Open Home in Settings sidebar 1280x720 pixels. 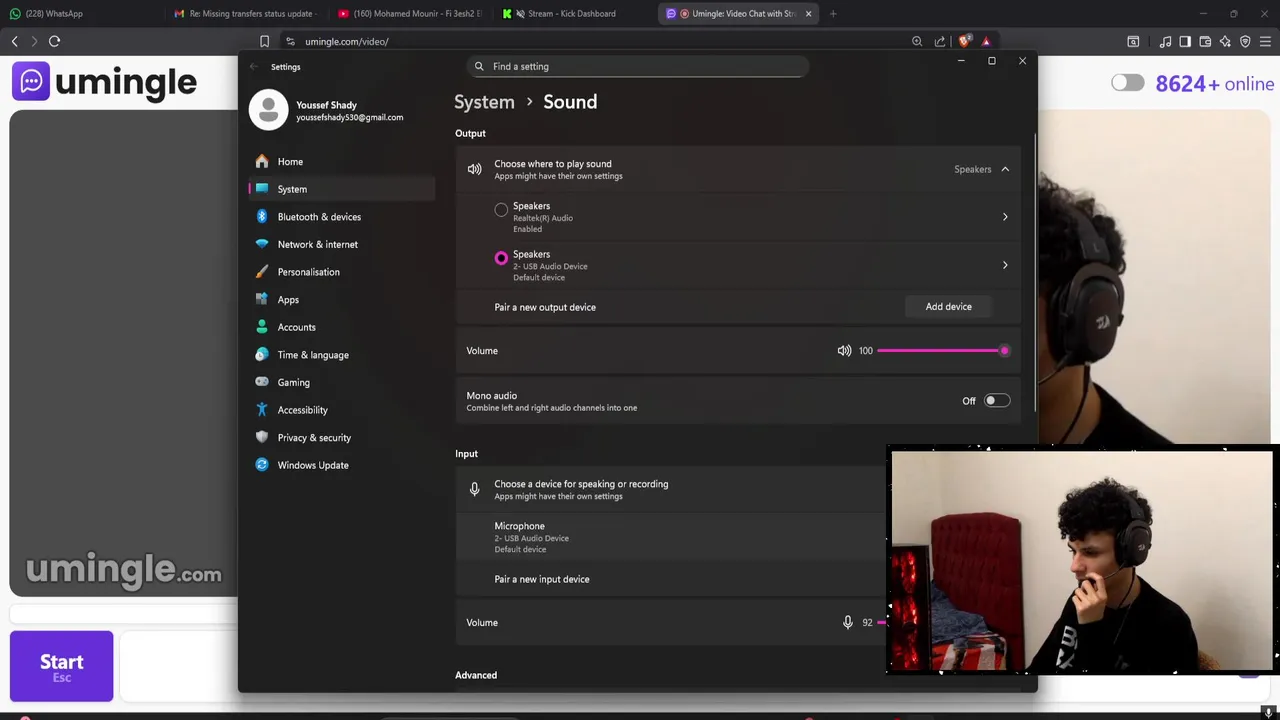[x=341, y=161]
